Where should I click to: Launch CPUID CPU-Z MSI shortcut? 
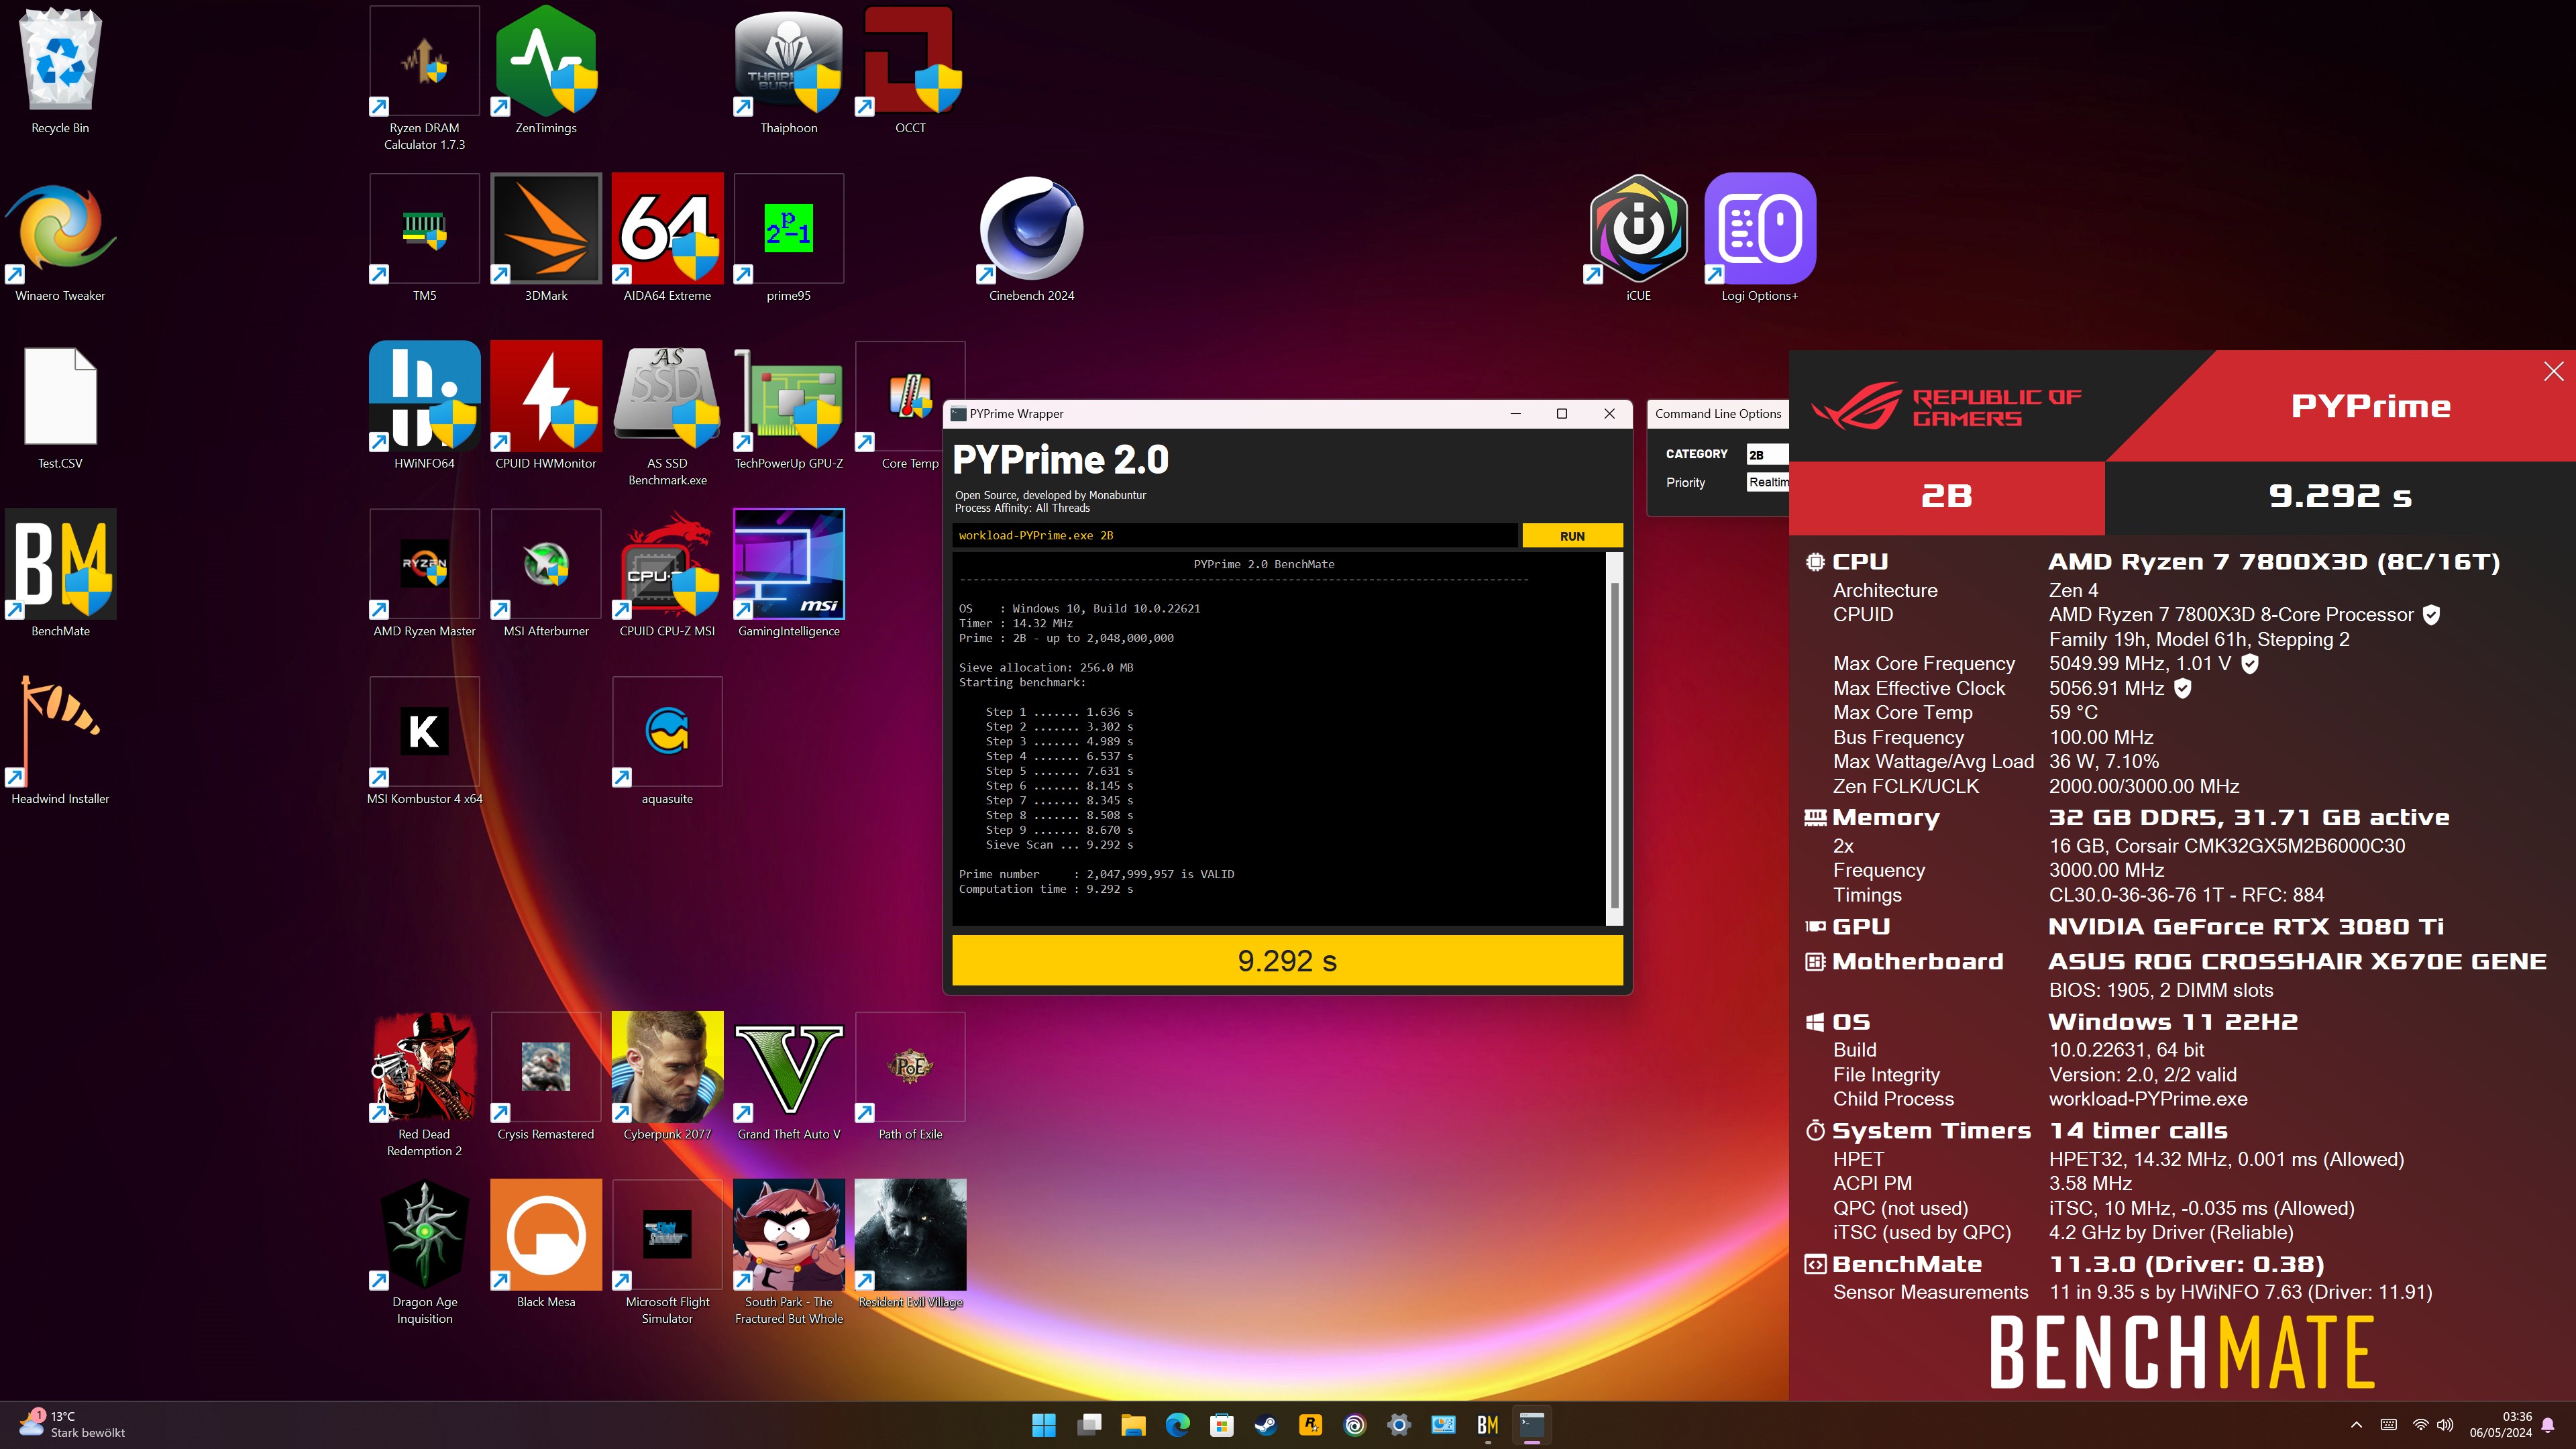pos(667,574)
